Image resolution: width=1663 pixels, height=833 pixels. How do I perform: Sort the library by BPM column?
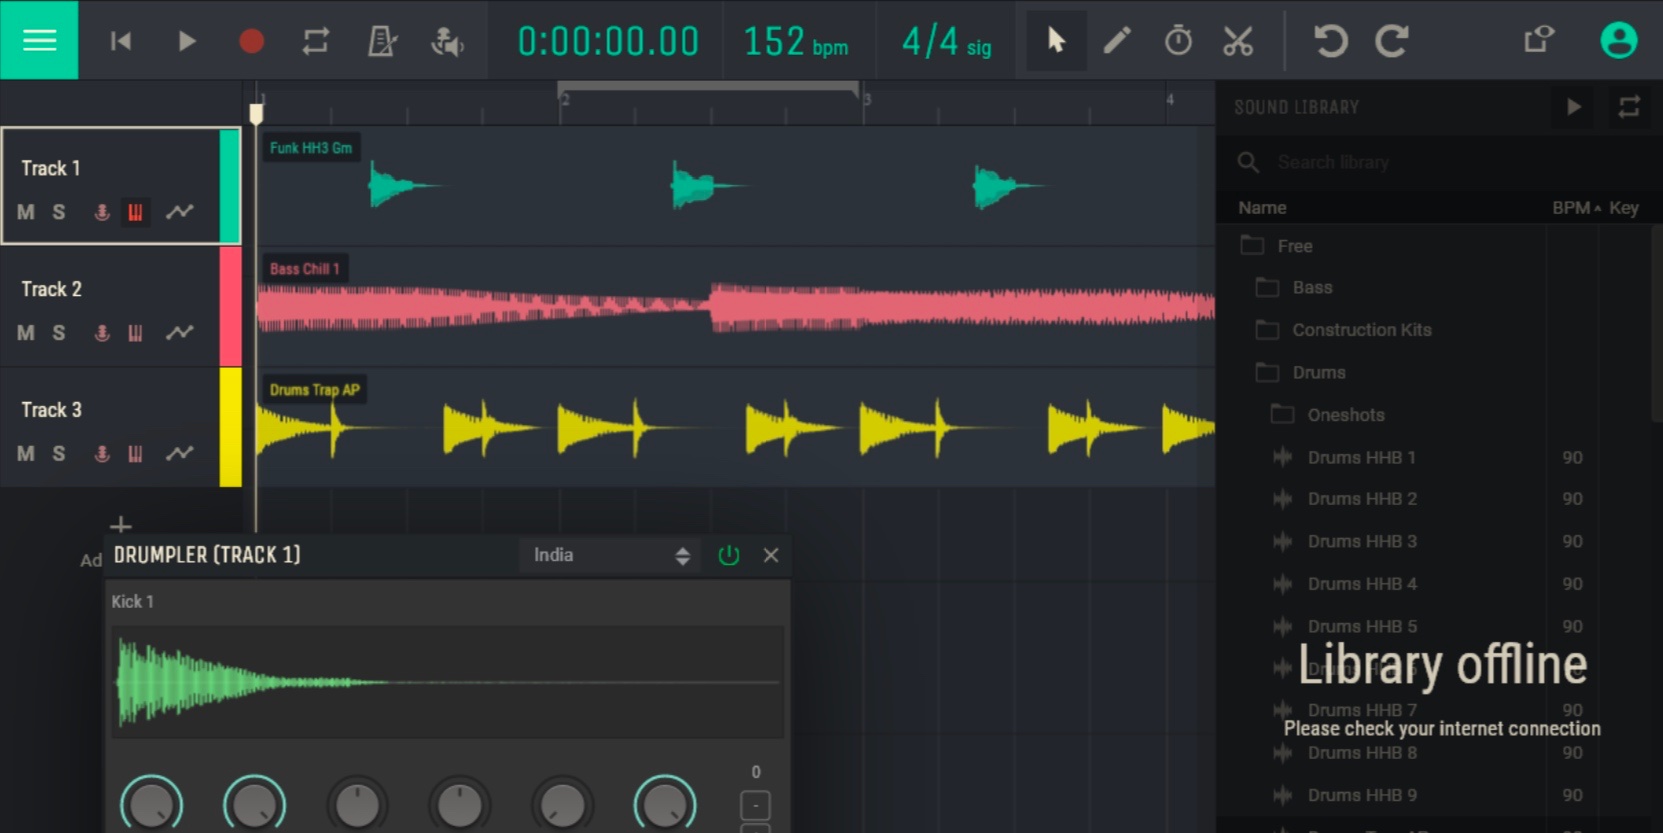(1573, 208)
